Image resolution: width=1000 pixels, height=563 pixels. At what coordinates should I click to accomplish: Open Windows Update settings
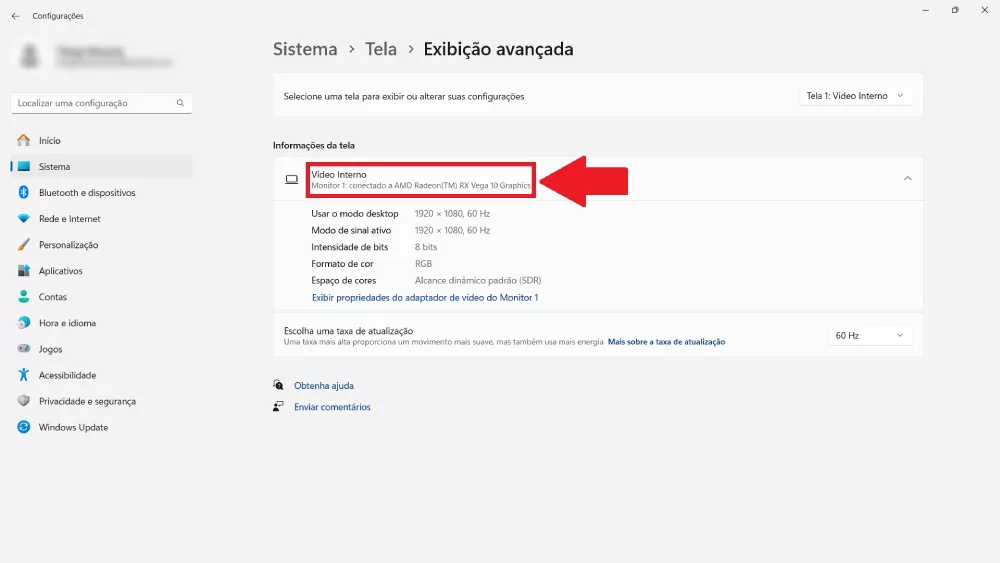pos(73,427)
